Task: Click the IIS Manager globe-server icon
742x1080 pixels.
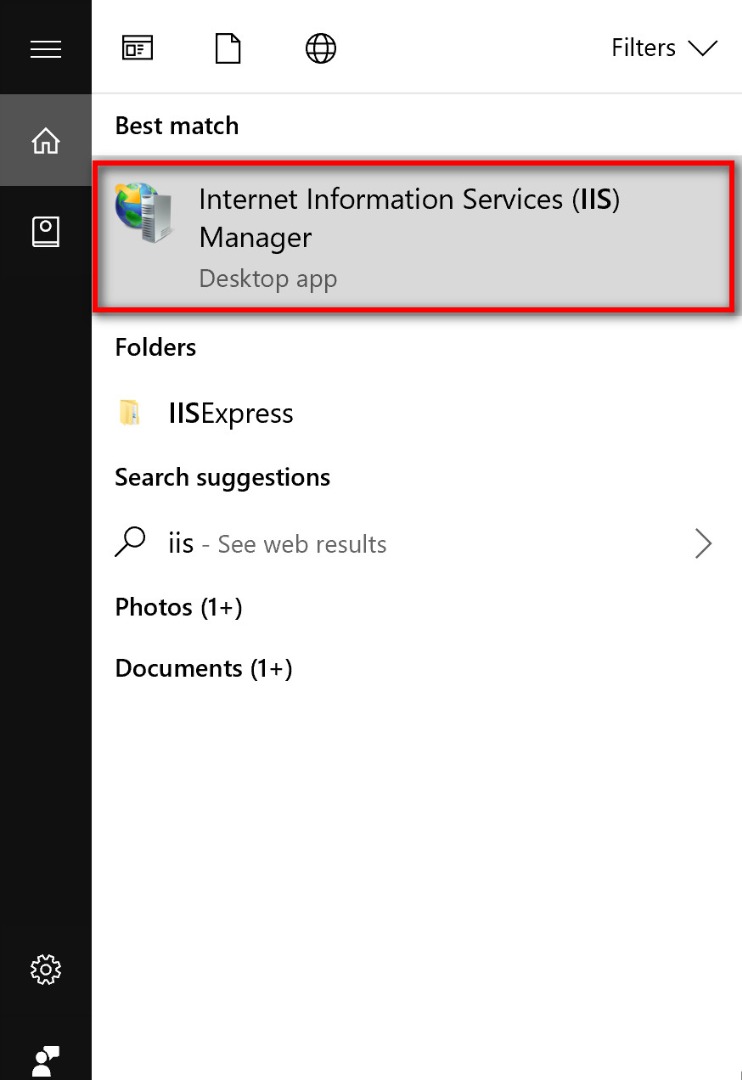Action: [x=143, y=212]
